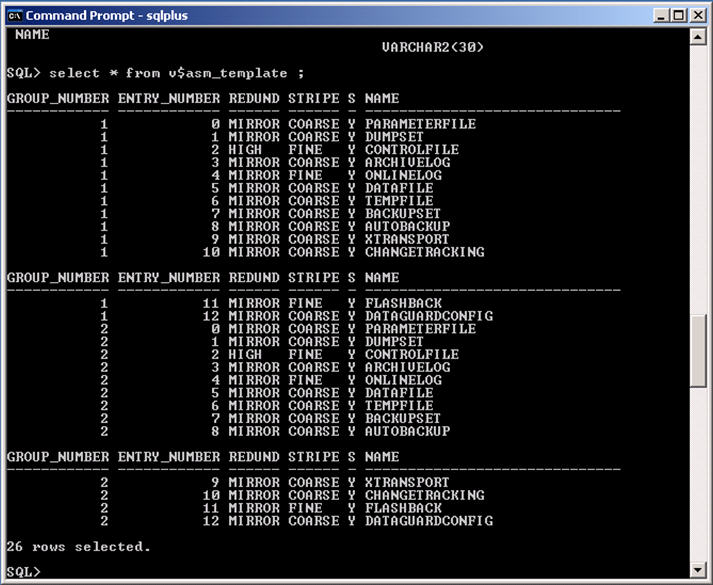This screenshot has height=585, width=713.
Task: Click PARAMETERFILE in the first result block
Action: [x=420, y=124]
